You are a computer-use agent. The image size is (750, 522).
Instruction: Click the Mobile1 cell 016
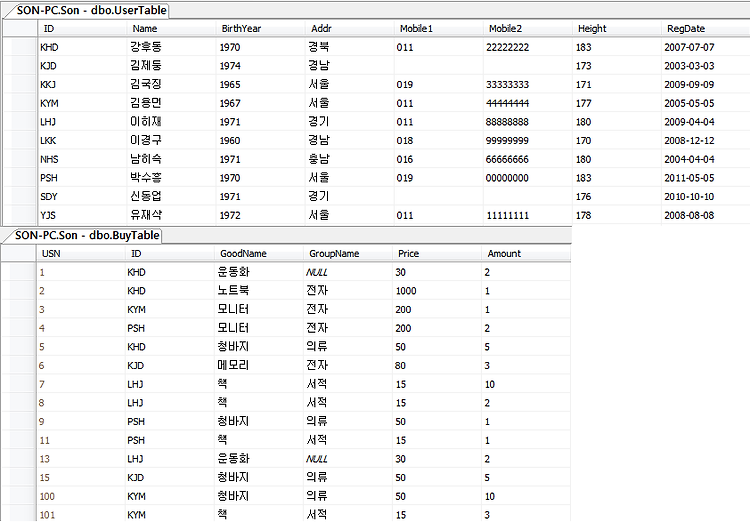click(x=438, y=159)
